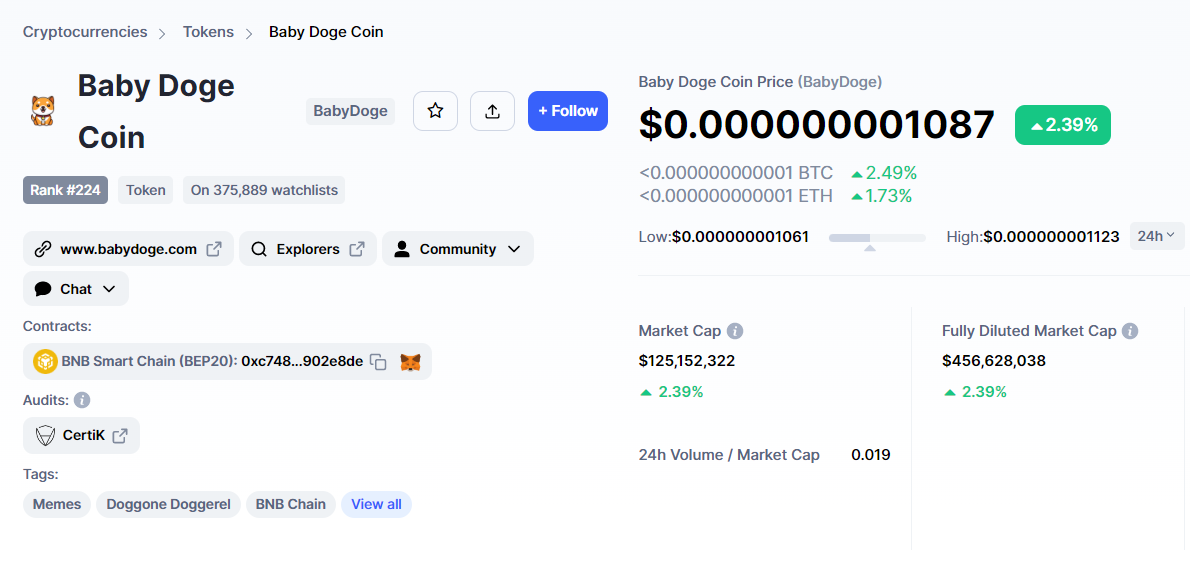Click the + Follow button

pyautogui.click(x=568, y=111)
